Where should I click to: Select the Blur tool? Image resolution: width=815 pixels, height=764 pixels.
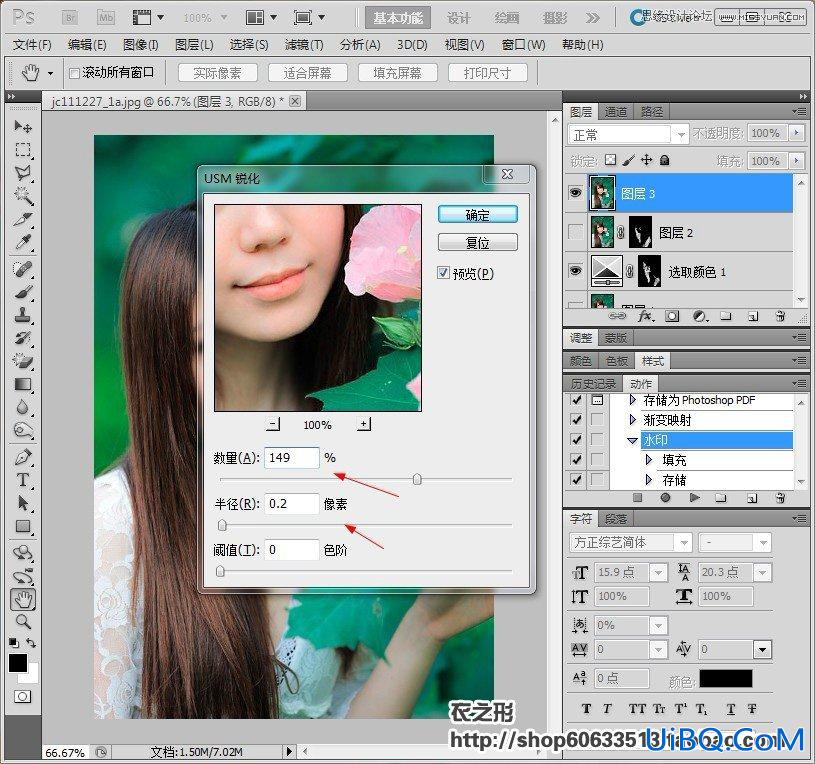(x=22, y=407)
